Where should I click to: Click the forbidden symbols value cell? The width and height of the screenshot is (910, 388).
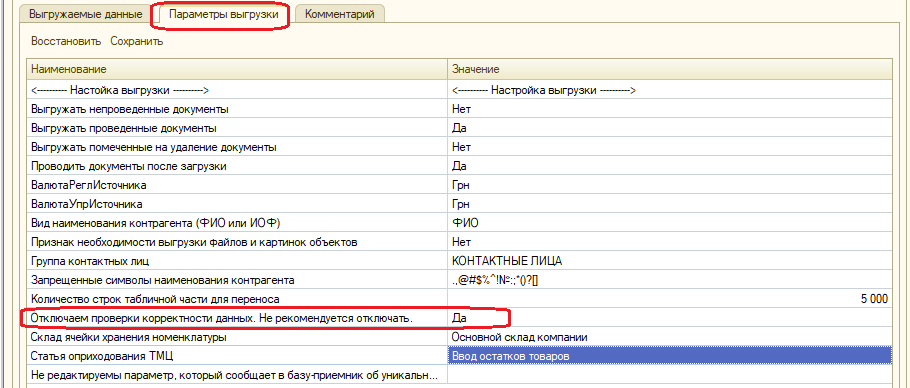pos(670,281)
